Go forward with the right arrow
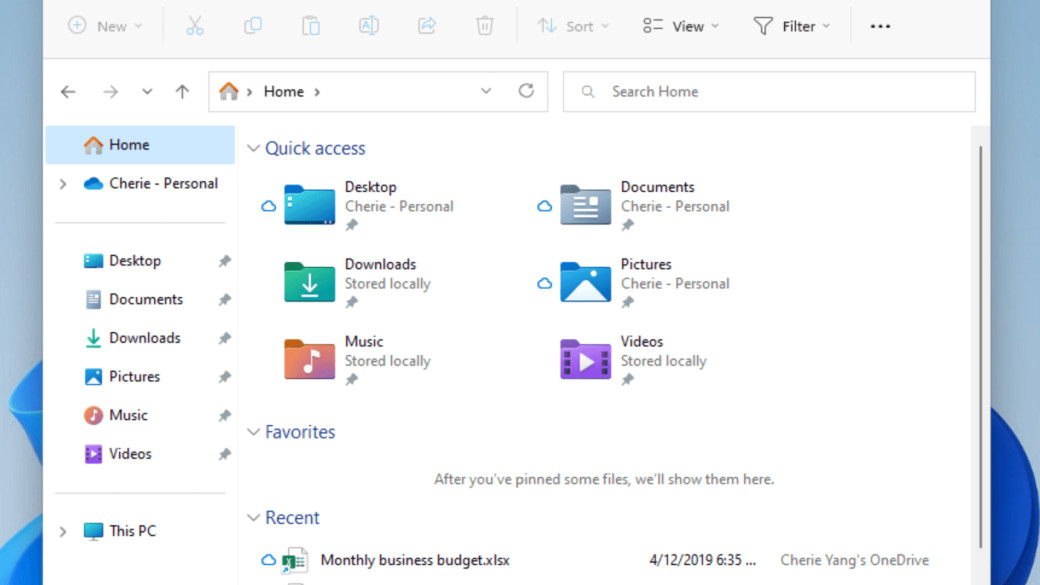The image size is (1040, 585). coord(110,92)
